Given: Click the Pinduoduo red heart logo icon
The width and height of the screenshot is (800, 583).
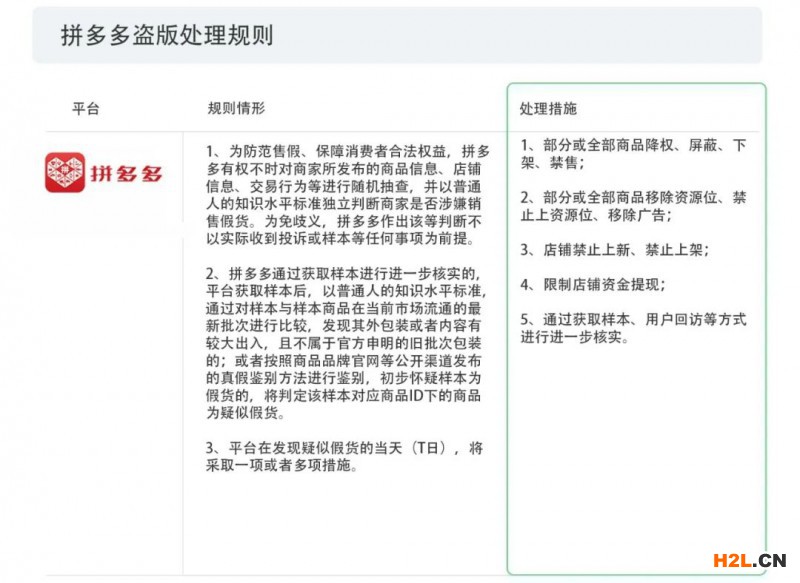Looking at the screenshot, I should click(66, 172).
